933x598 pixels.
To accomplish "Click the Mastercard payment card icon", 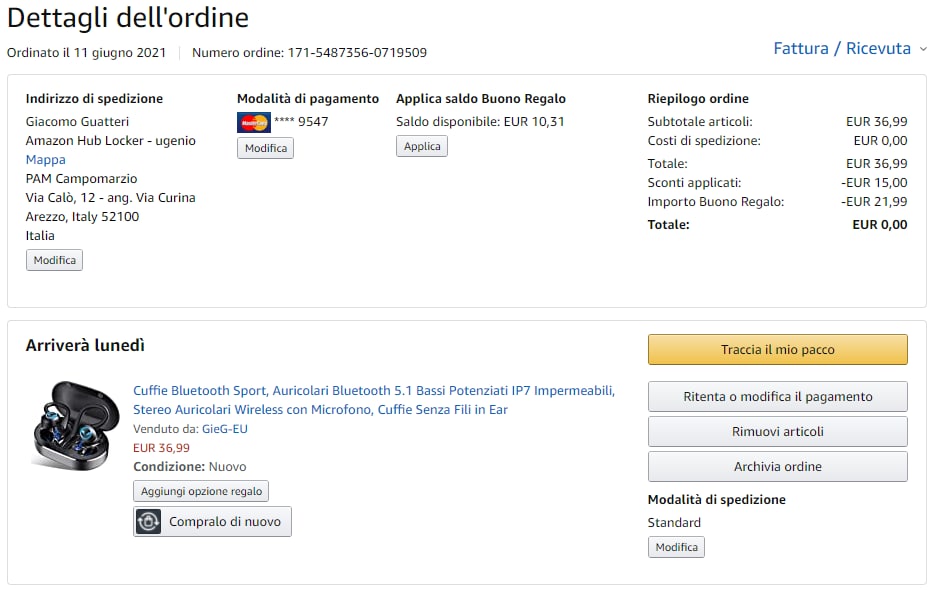I will pos(254,123).
